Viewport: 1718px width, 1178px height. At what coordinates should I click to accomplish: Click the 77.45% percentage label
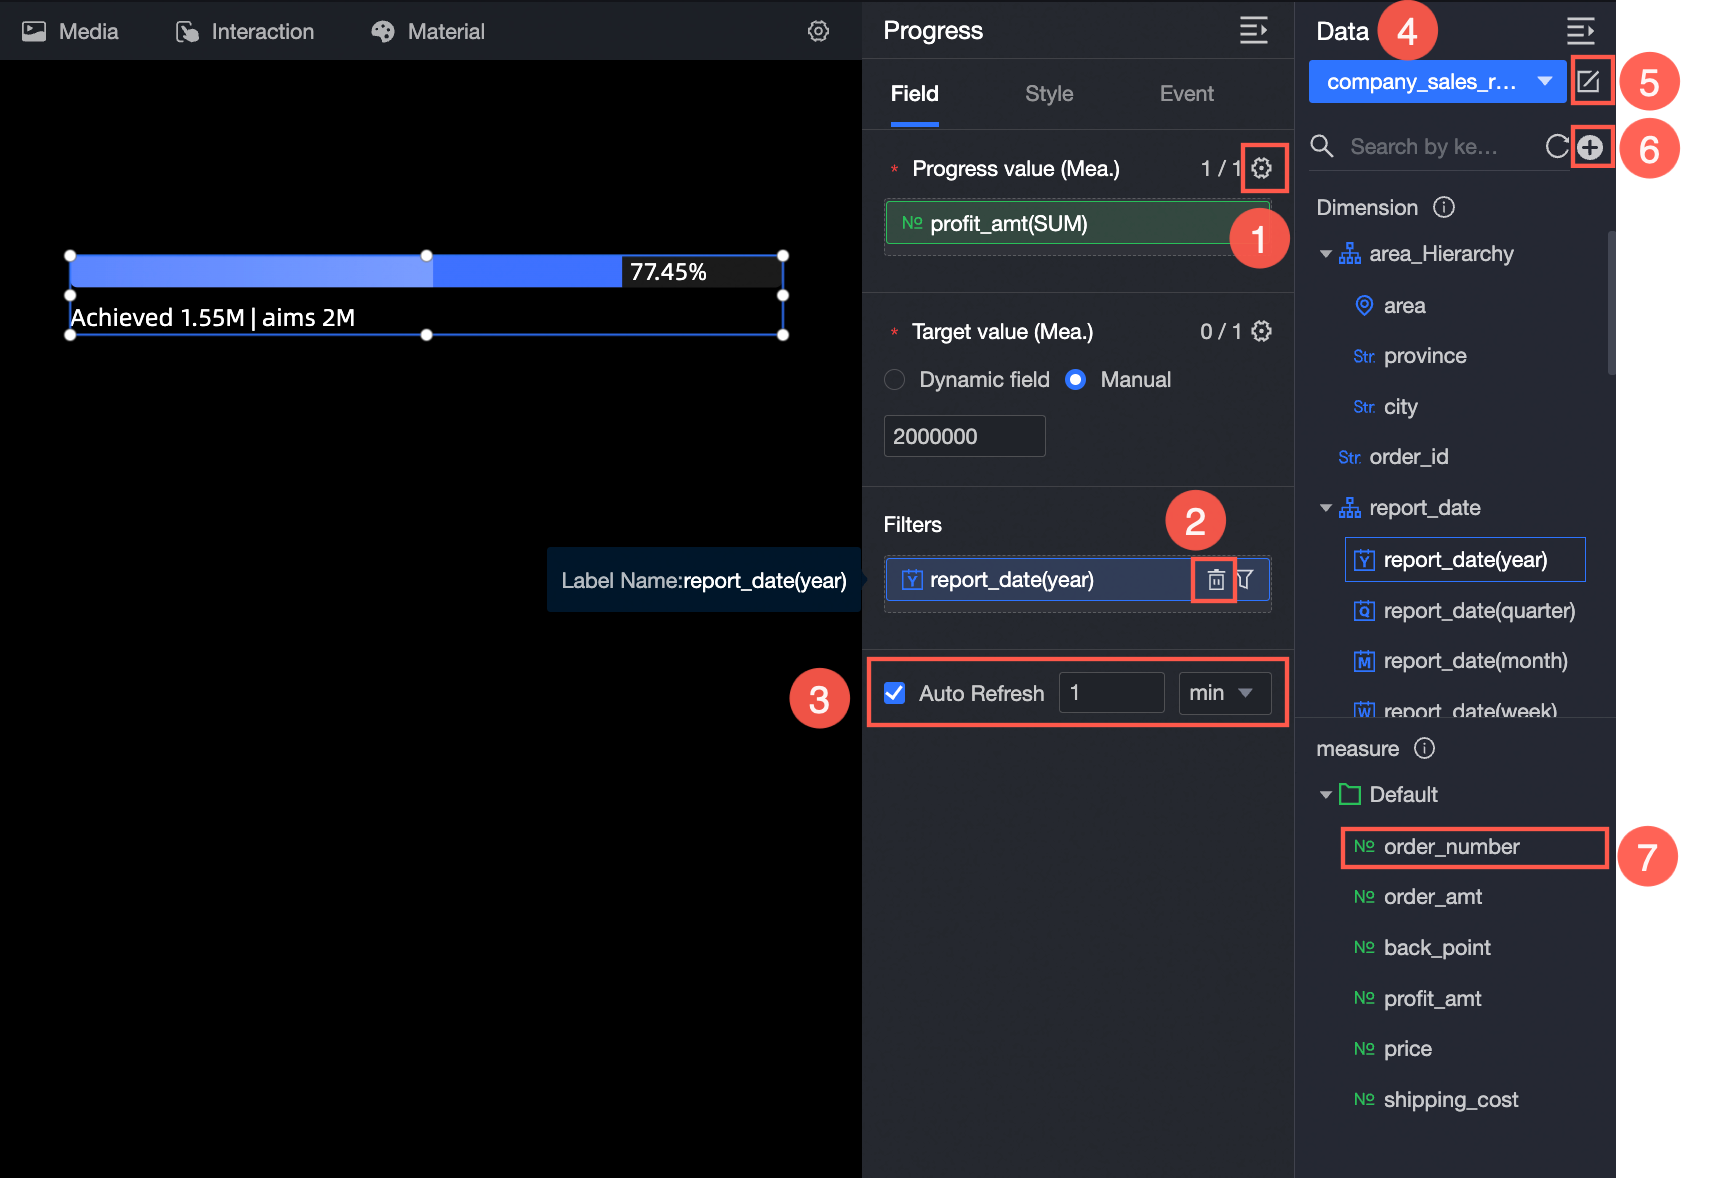click(x=668, y=272)
